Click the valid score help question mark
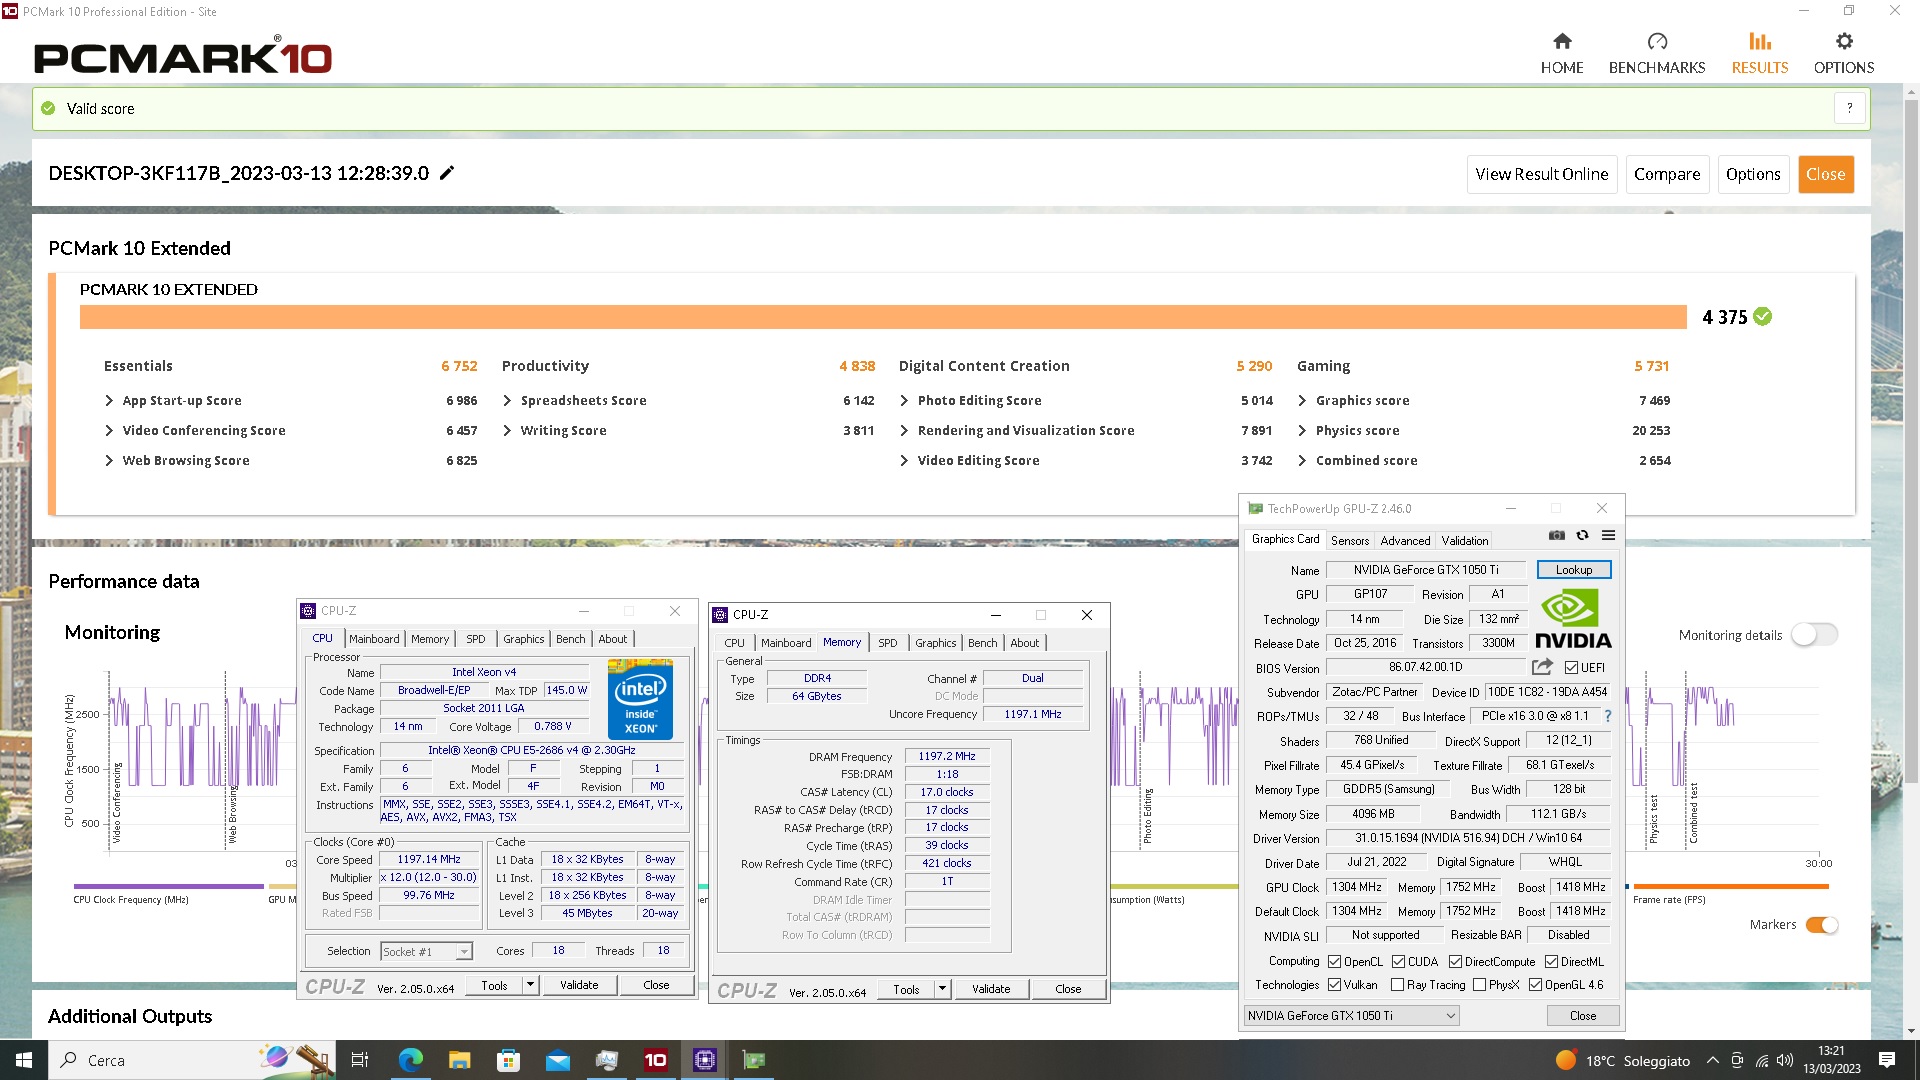 pos(1850,108)
